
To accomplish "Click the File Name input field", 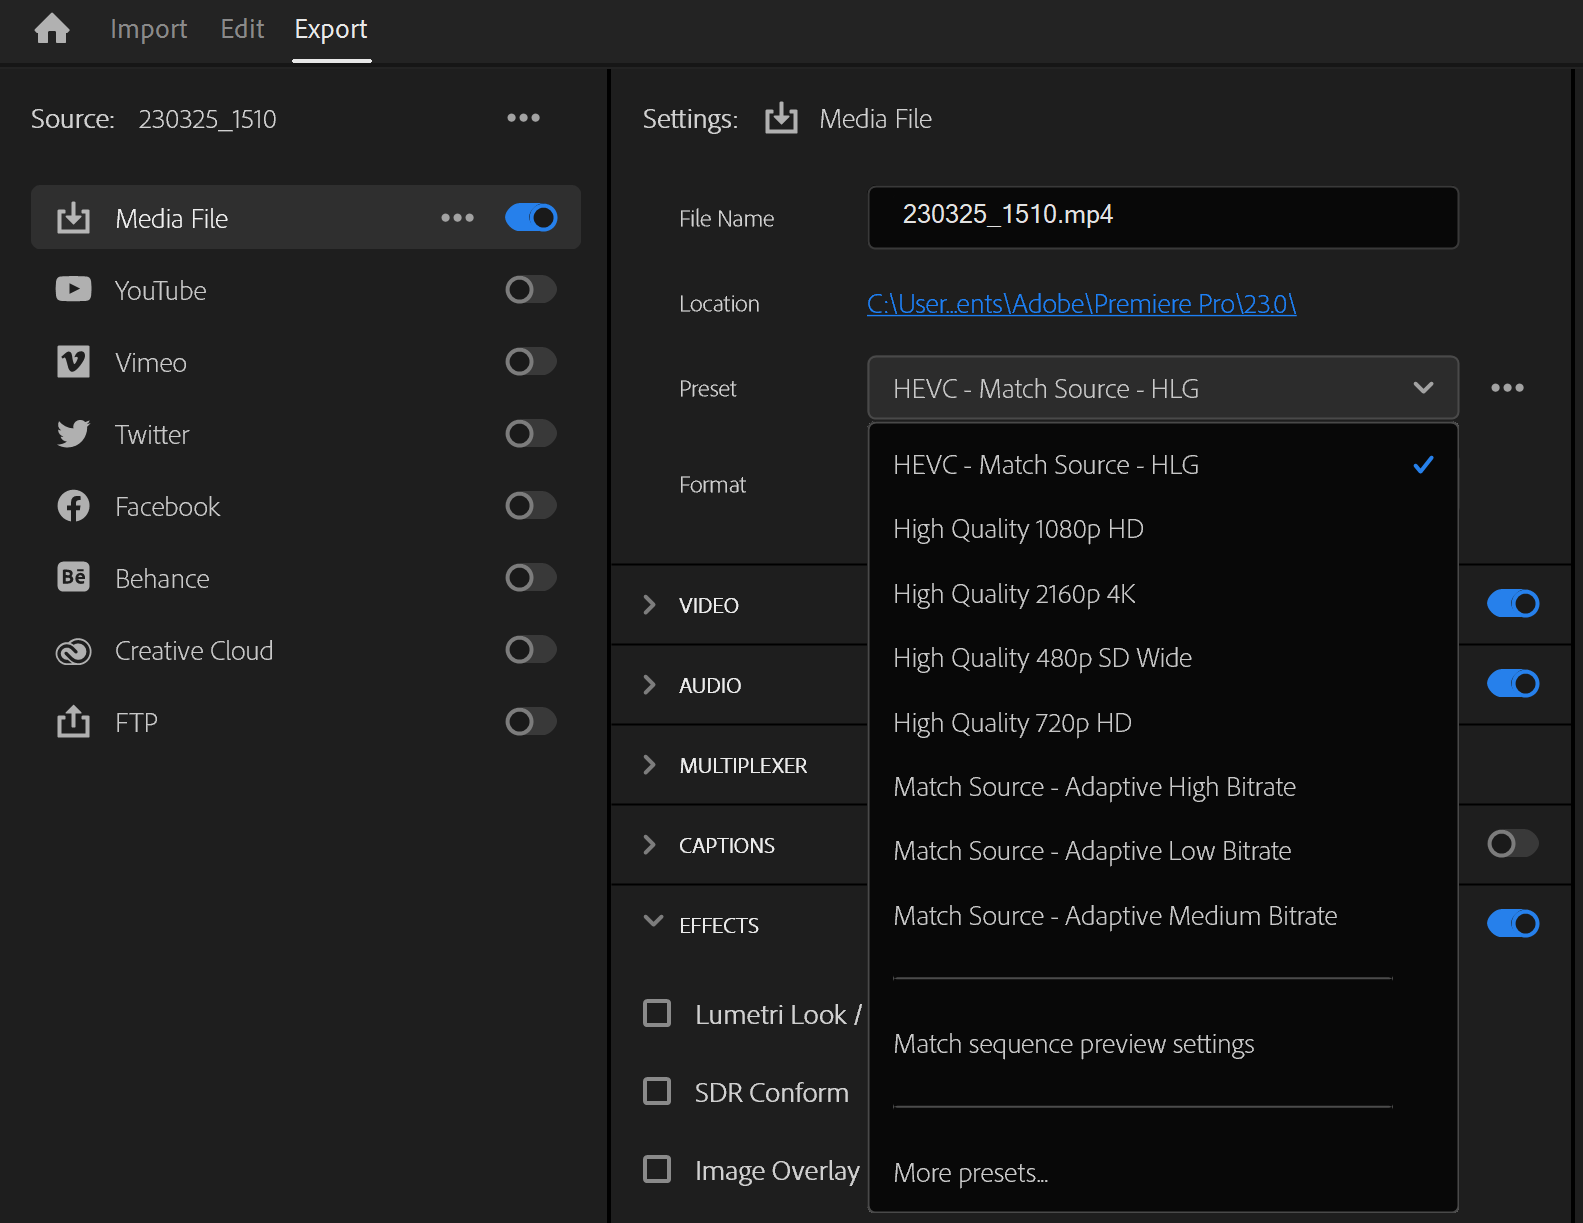I will (1163, 217).
